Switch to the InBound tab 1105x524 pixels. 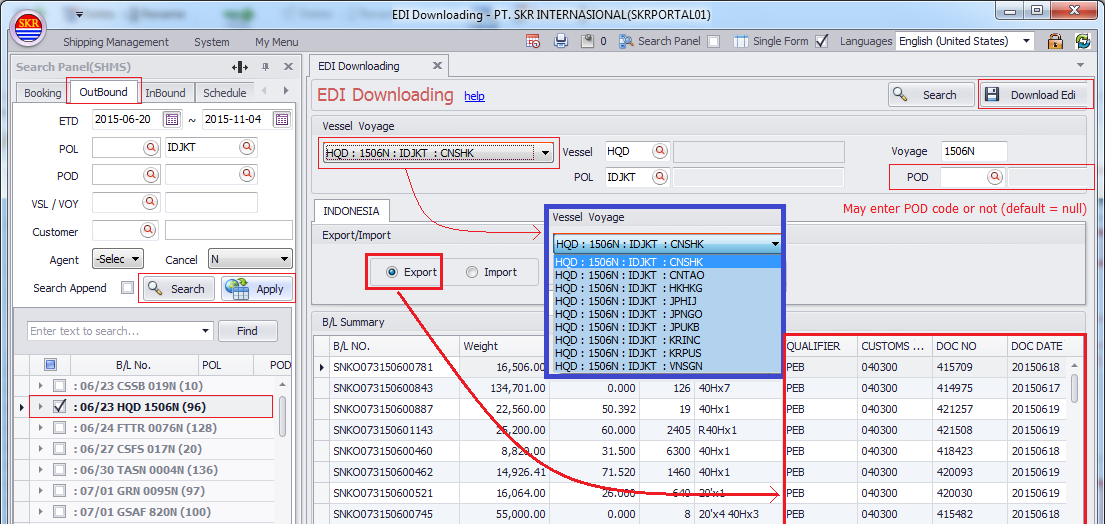tap(166, 92)
